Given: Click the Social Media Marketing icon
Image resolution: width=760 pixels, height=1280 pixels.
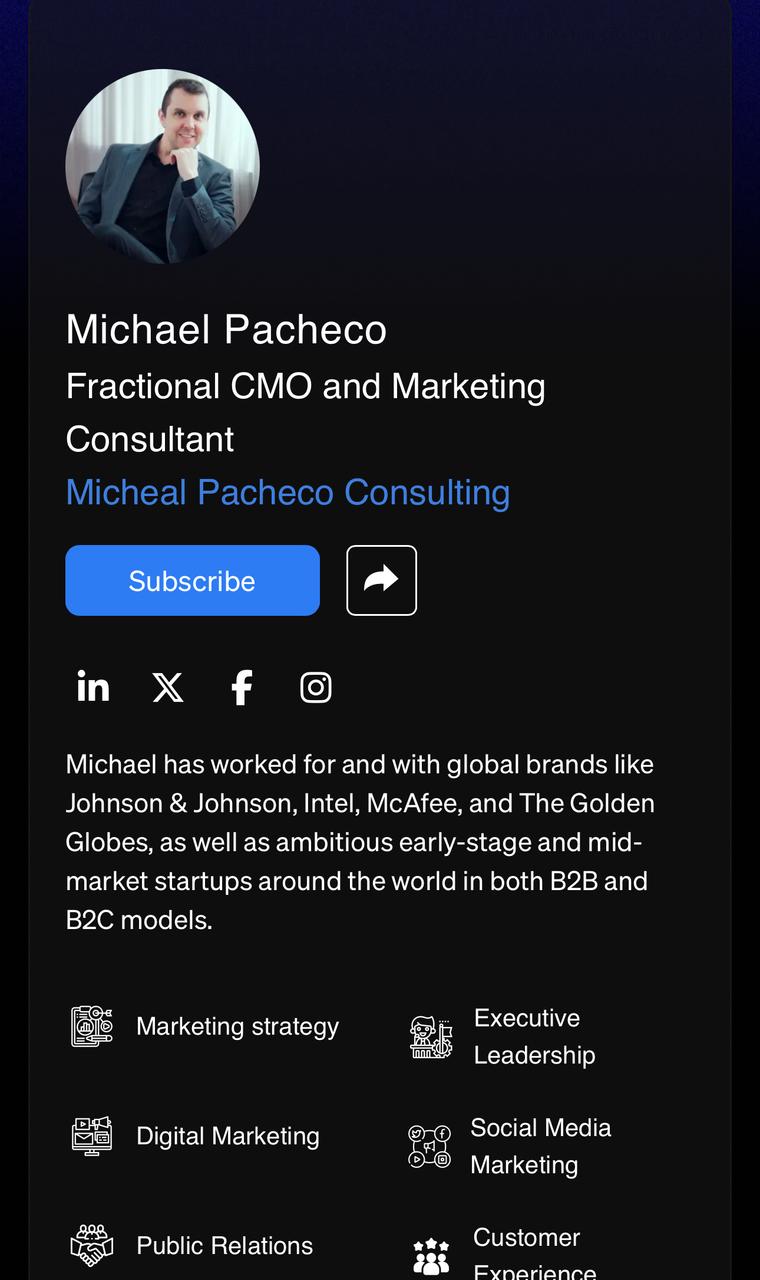Looking at the screenshot, I should (x=430, y=1146).
